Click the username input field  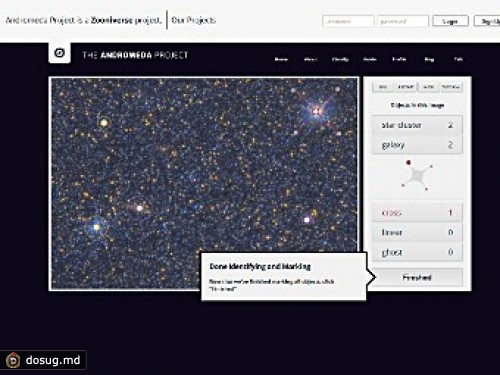(x=348, y=21)
